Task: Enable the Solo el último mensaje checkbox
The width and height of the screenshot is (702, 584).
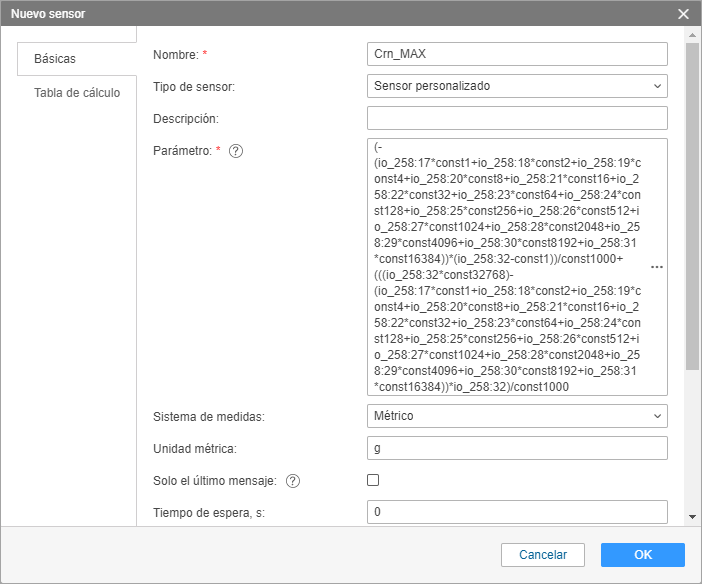Action: tap(374, 480)
